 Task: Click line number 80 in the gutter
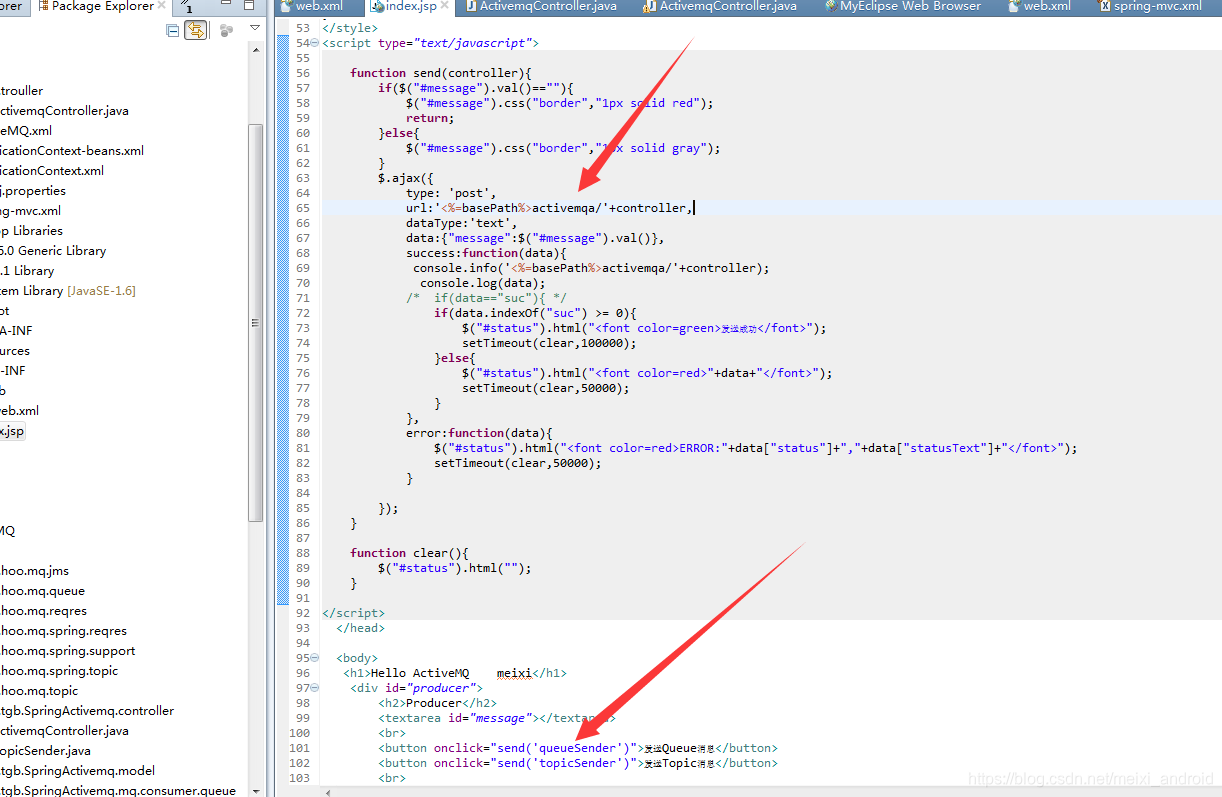click(x=302, y=433)
